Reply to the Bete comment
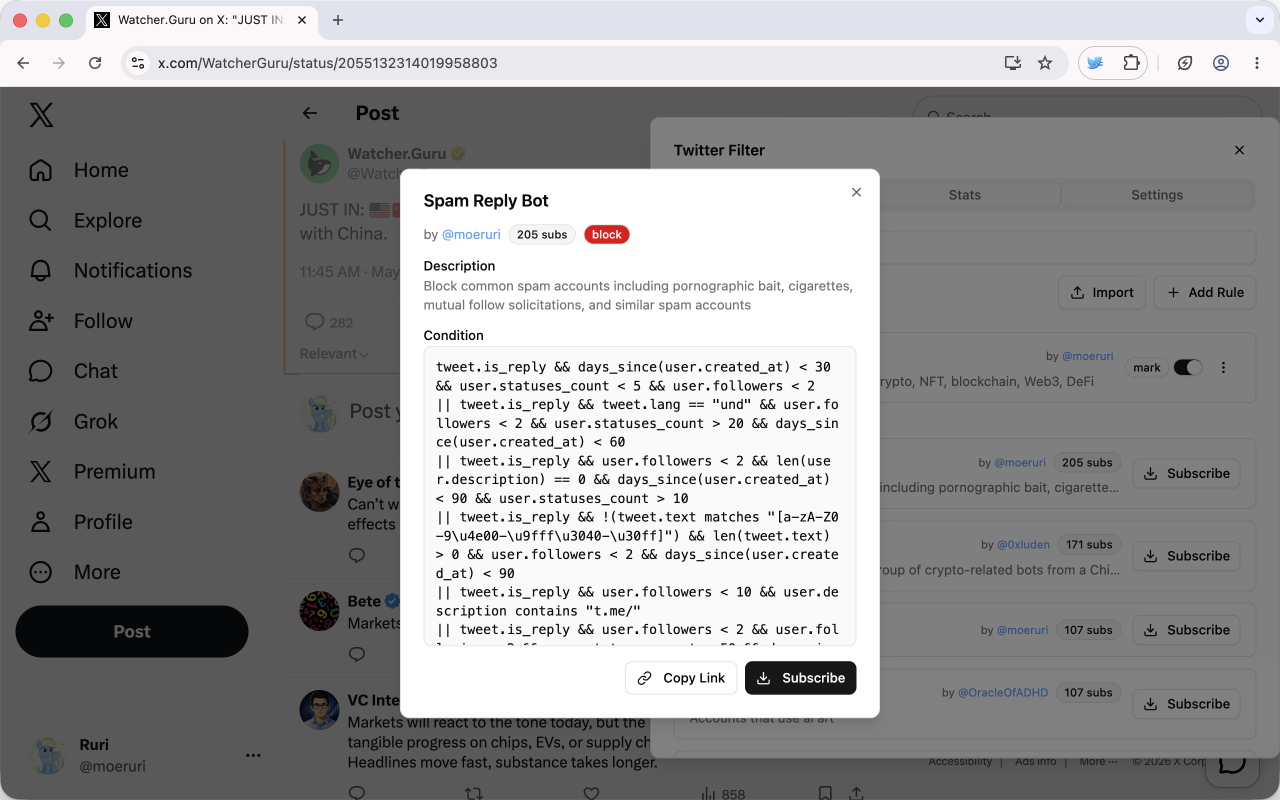The width and height of the screenshot is (1280, 800). click(x=357, y=654)
